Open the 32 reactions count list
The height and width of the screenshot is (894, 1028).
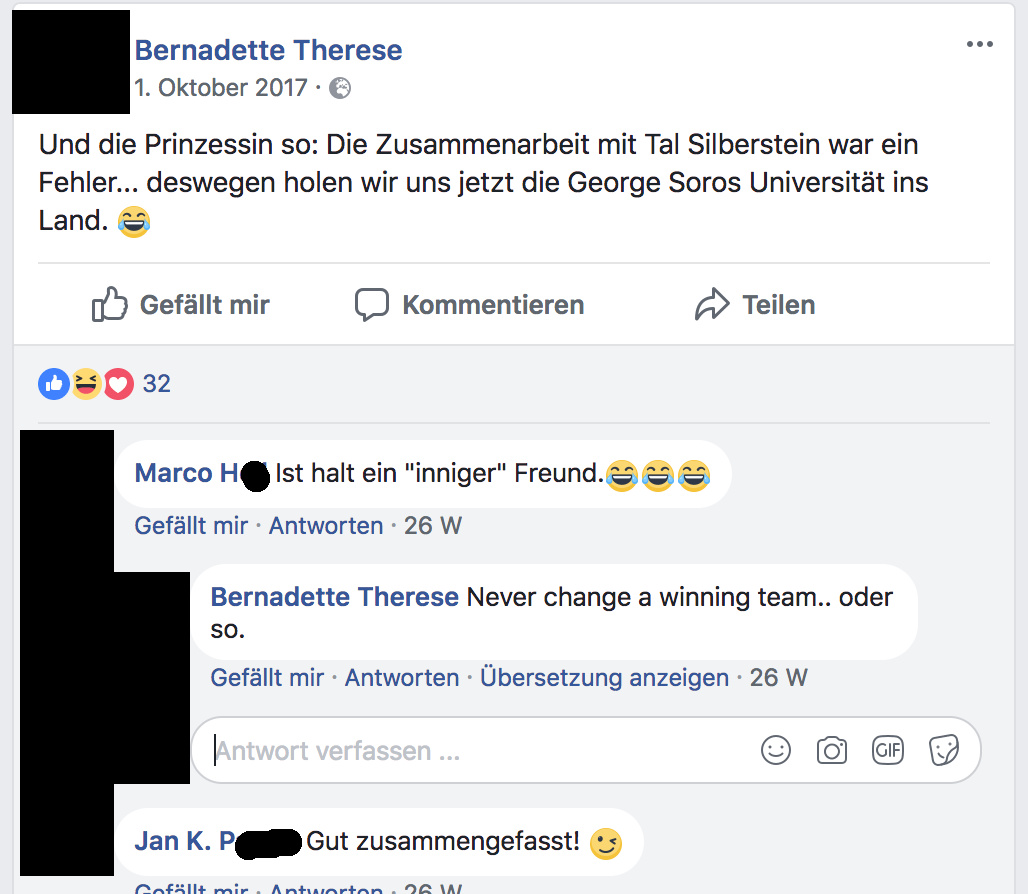pos(157,383)
